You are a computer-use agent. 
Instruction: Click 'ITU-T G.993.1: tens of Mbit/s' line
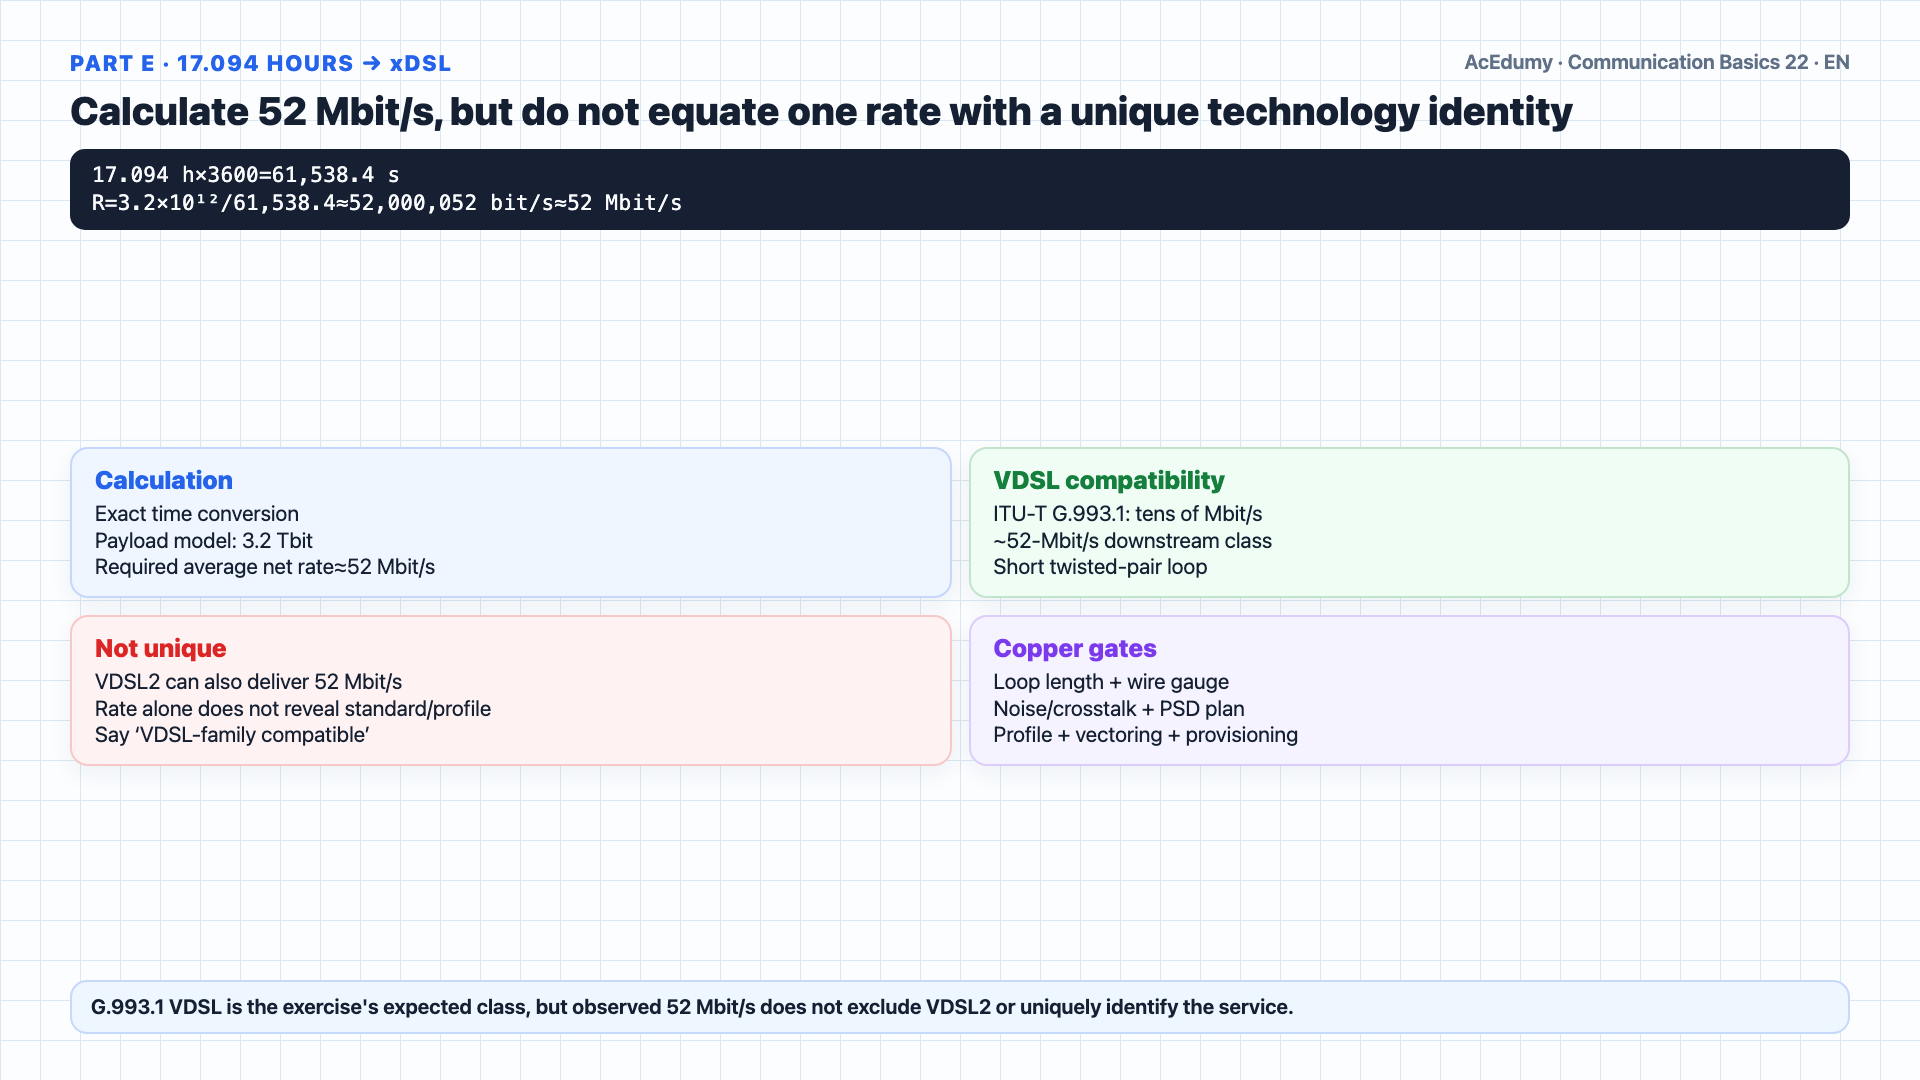pyautogui.click(x=1128, y=514)
